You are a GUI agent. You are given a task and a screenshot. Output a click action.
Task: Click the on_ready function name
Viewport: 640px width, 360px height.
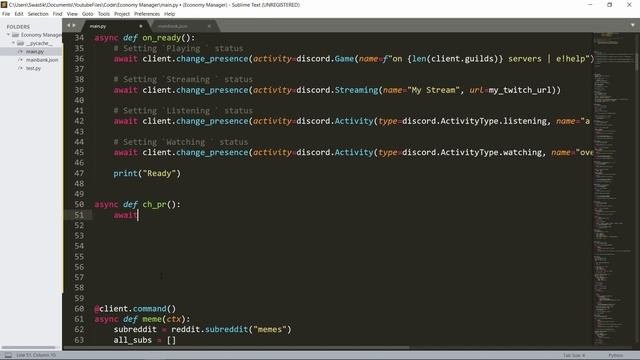coord(161,38)
